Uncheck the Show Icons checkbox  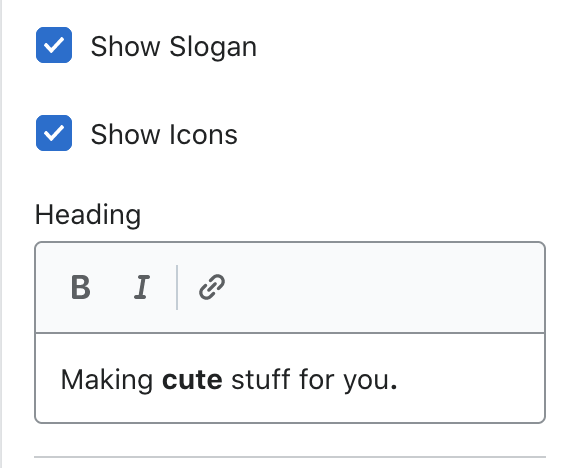pos(54,133)
